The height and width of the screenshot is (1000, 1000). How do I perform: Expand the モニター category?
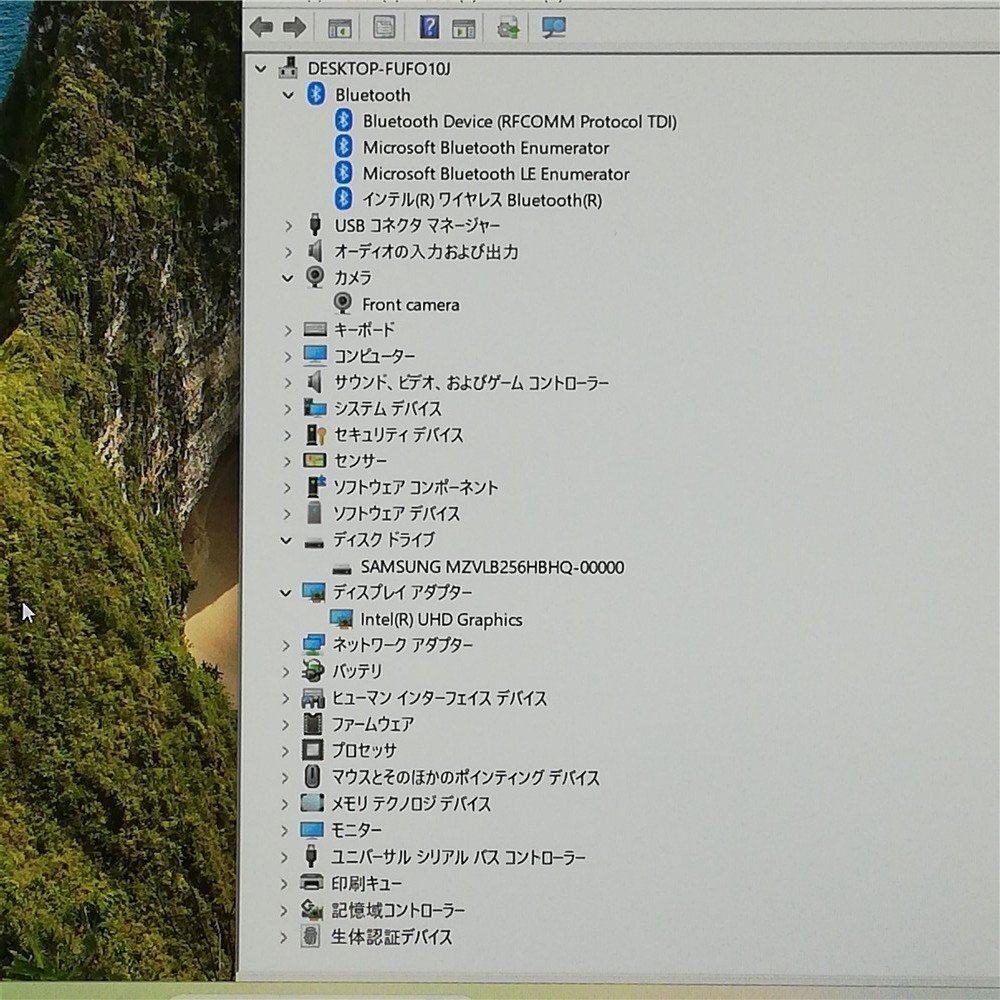pyautogui.click(x=284, y=830)
